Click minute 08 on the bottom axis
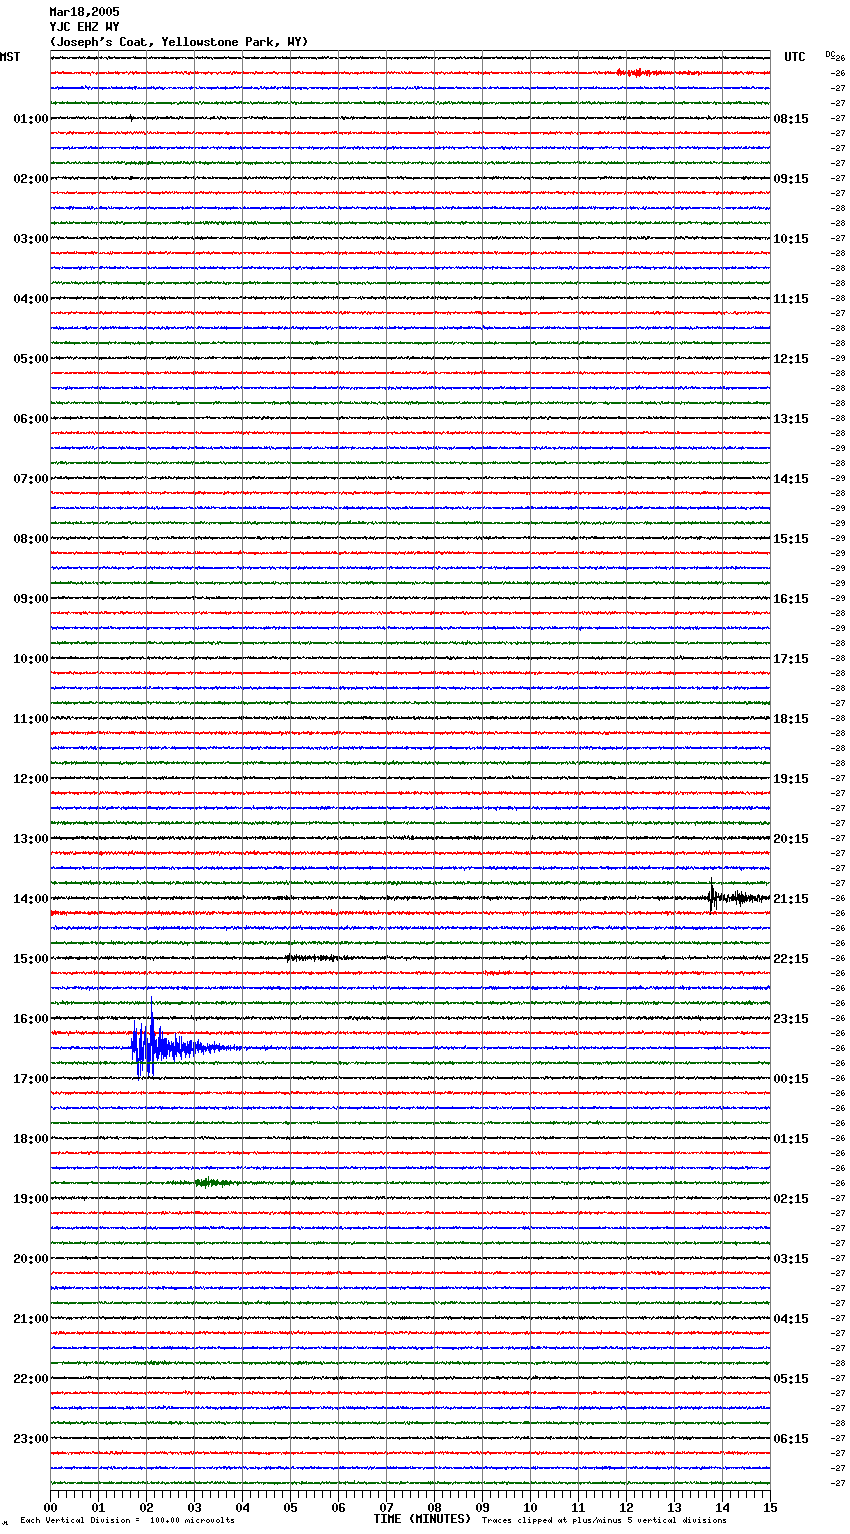Screen dimensions: 850x1534 pyautogui.click(x=435, y=1507)
